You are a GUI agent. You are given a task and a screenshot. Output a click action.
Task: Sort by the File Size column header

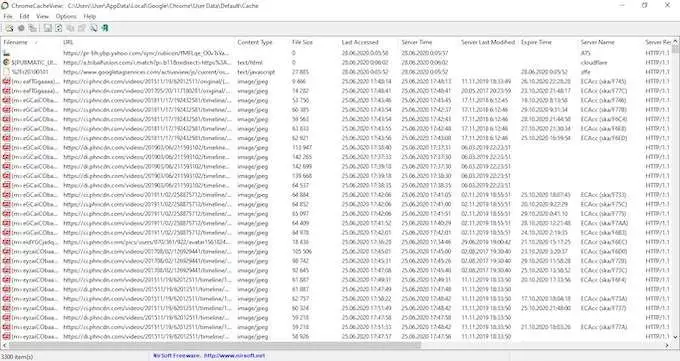pyautogui.click(x=314, y=42)
